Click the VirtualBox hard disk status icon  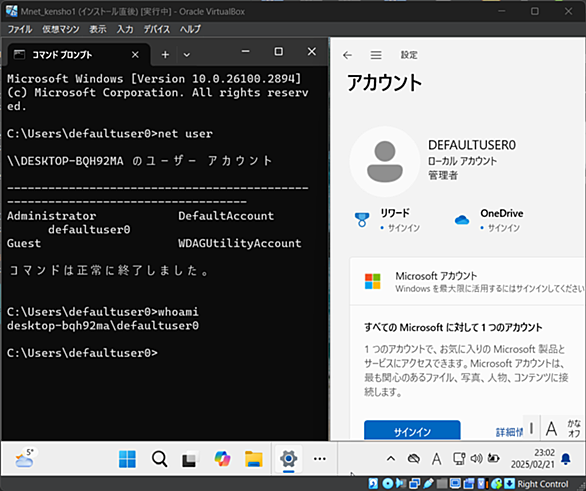(x=373, y=484)
